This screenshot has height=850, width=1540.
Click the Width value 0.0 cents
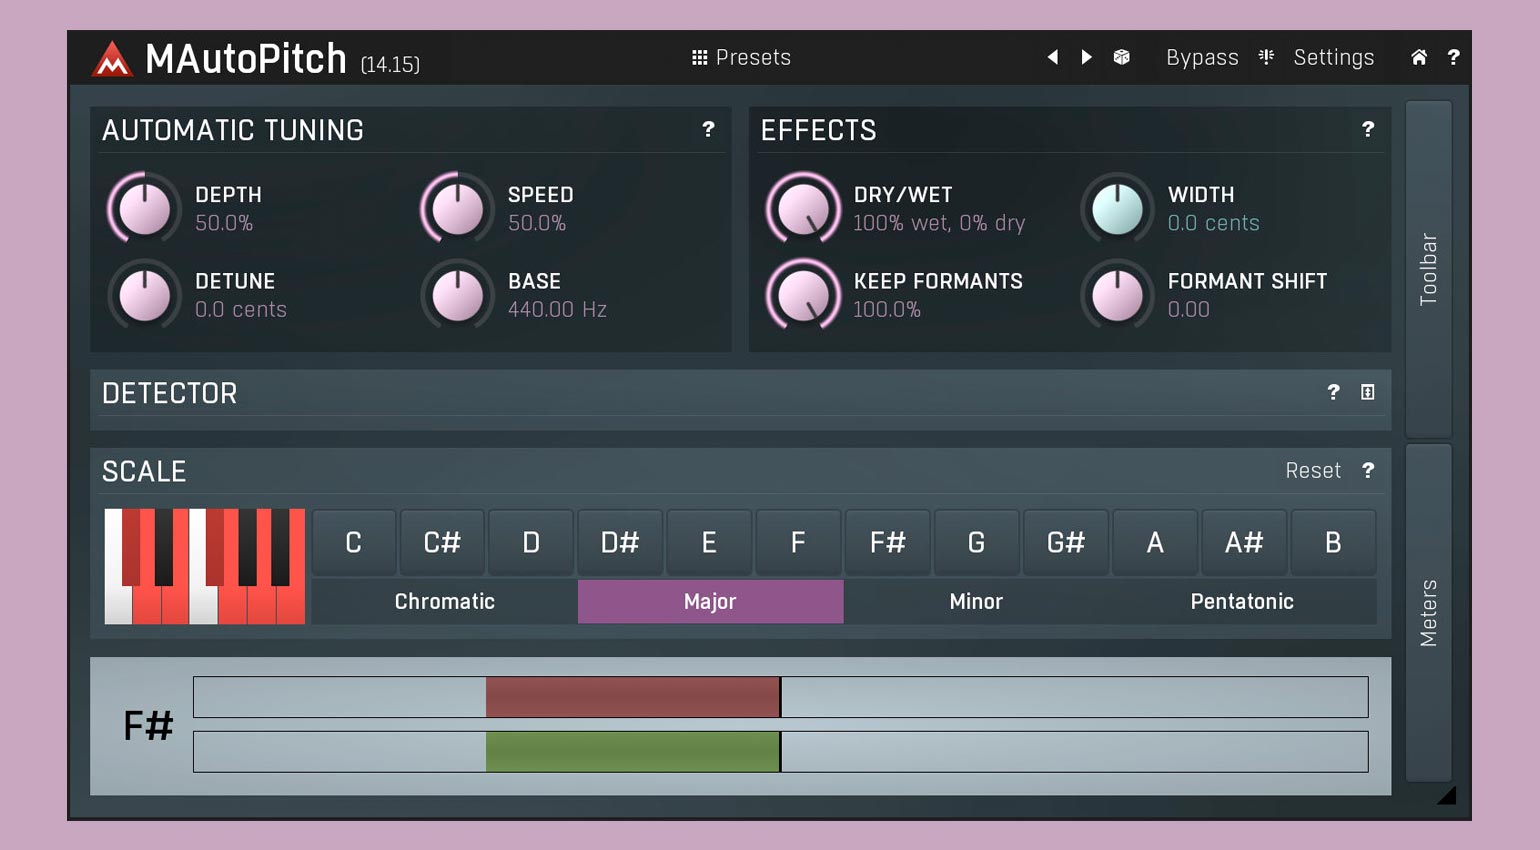click(1214, 223)
